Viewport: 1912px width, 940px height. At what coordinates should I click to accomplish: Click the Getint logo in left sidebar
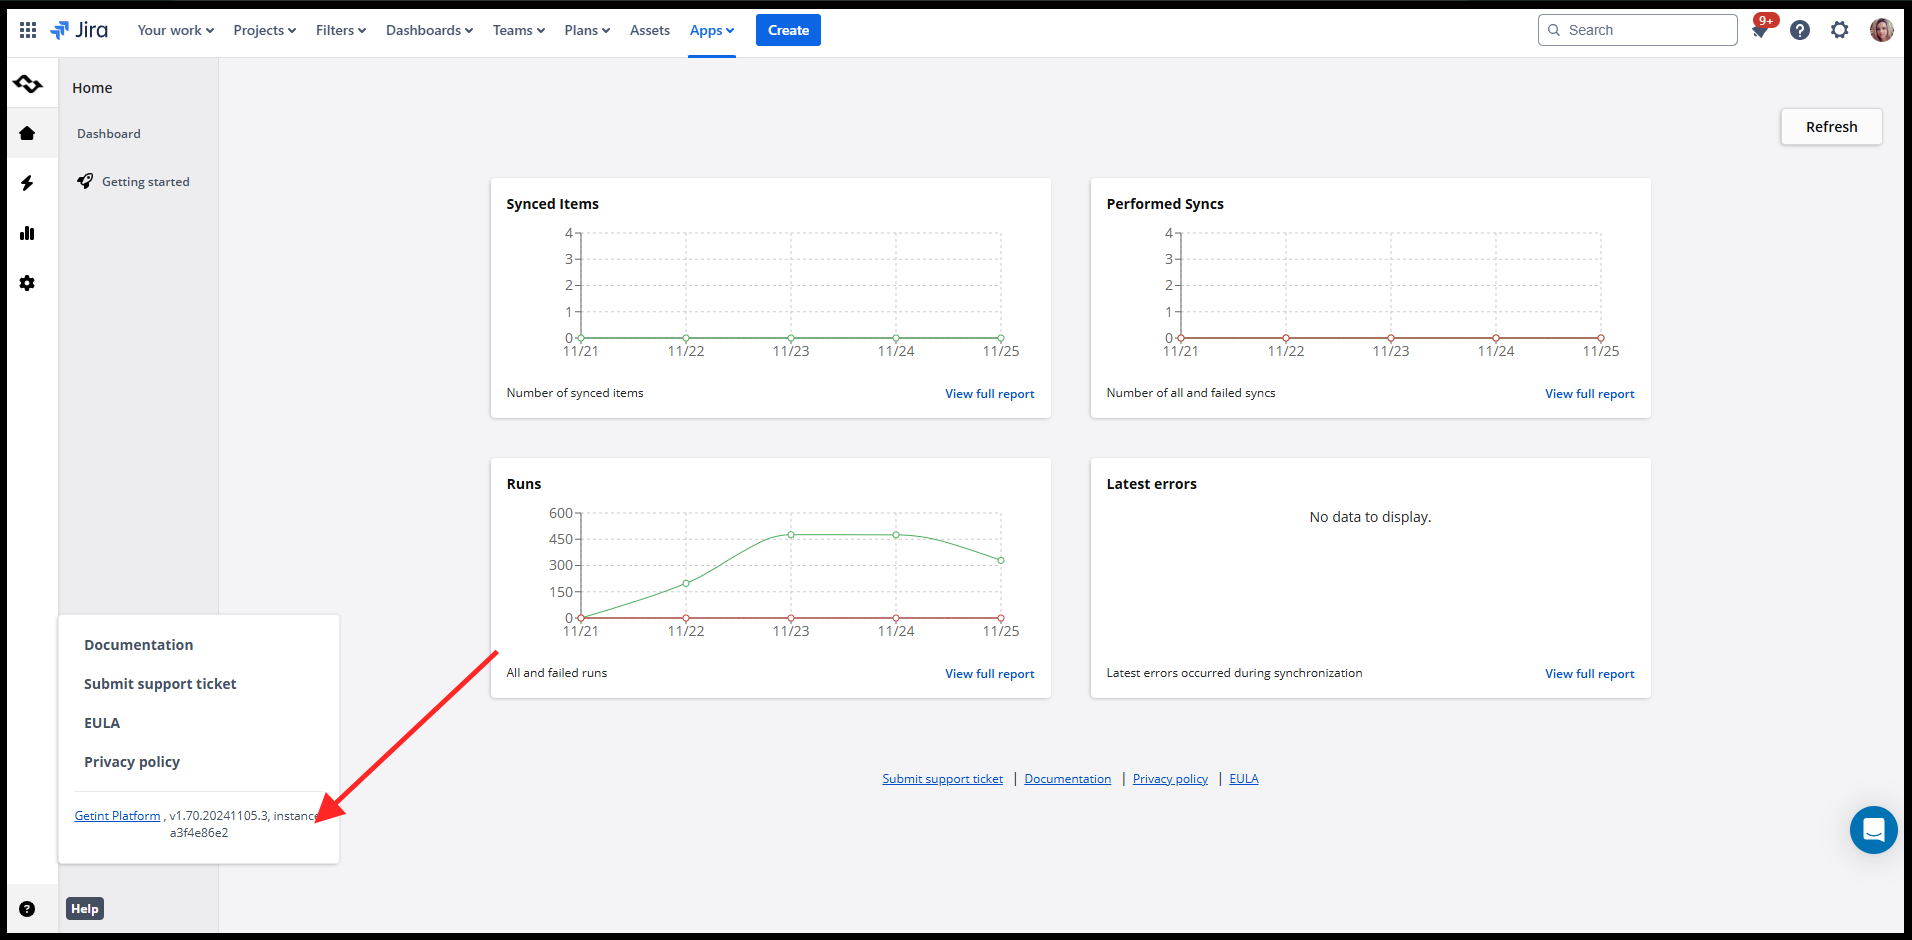[28, 85]
